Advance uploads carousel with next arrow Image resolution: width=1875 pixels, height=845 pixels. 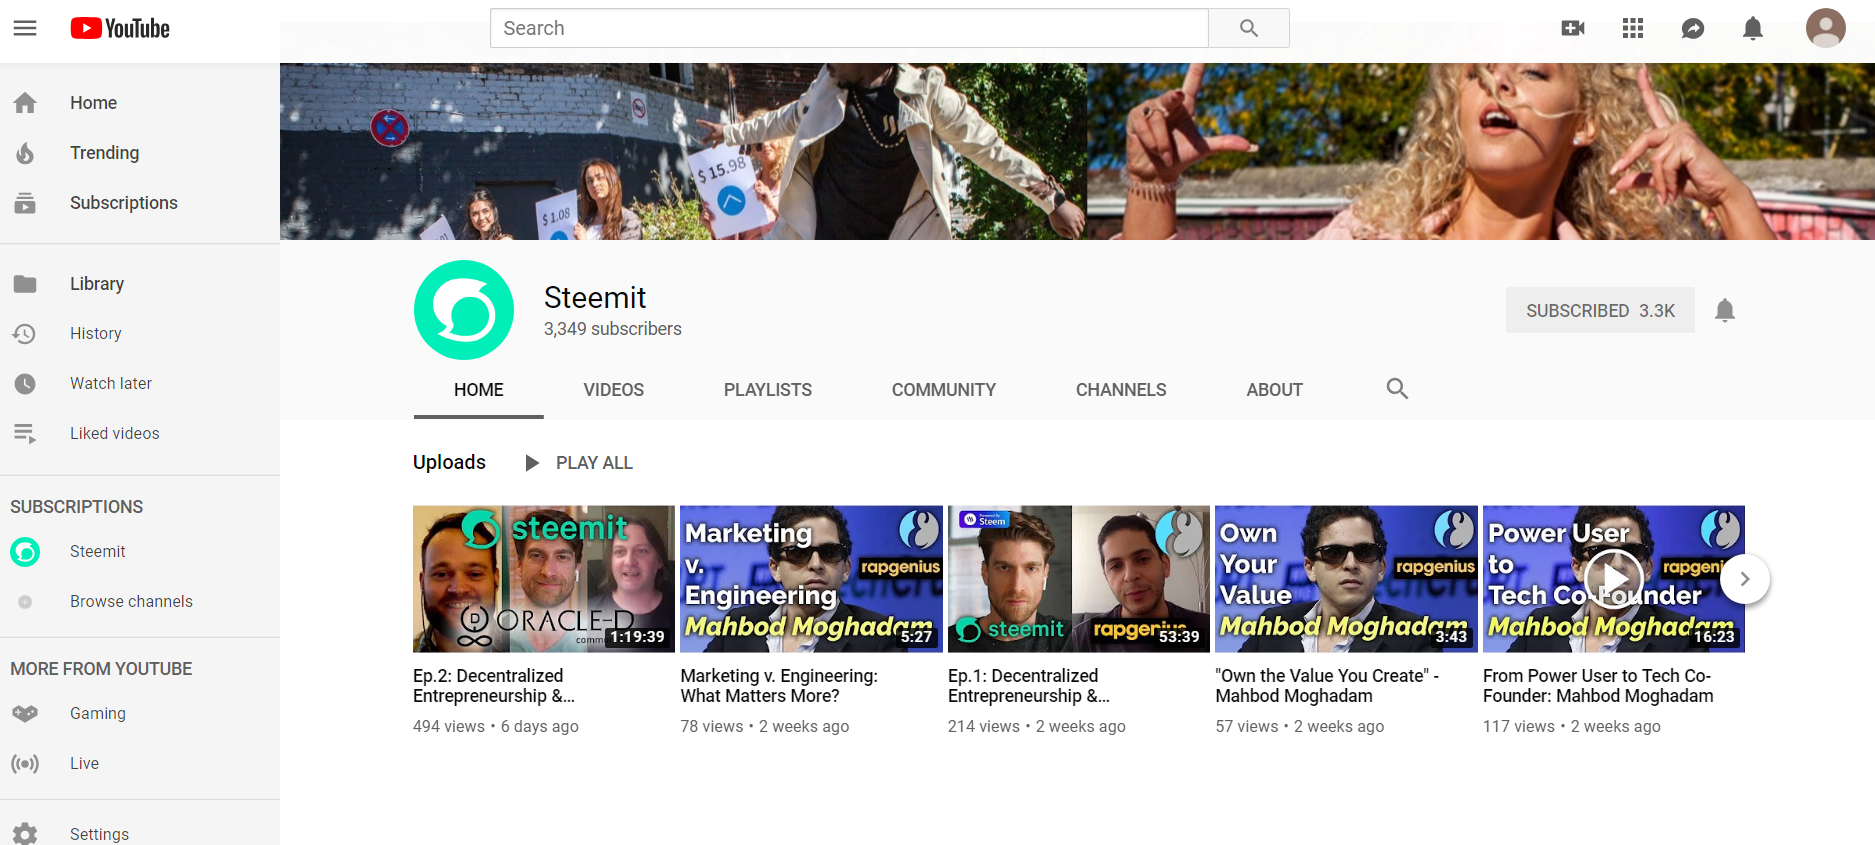click(1745, 579)
